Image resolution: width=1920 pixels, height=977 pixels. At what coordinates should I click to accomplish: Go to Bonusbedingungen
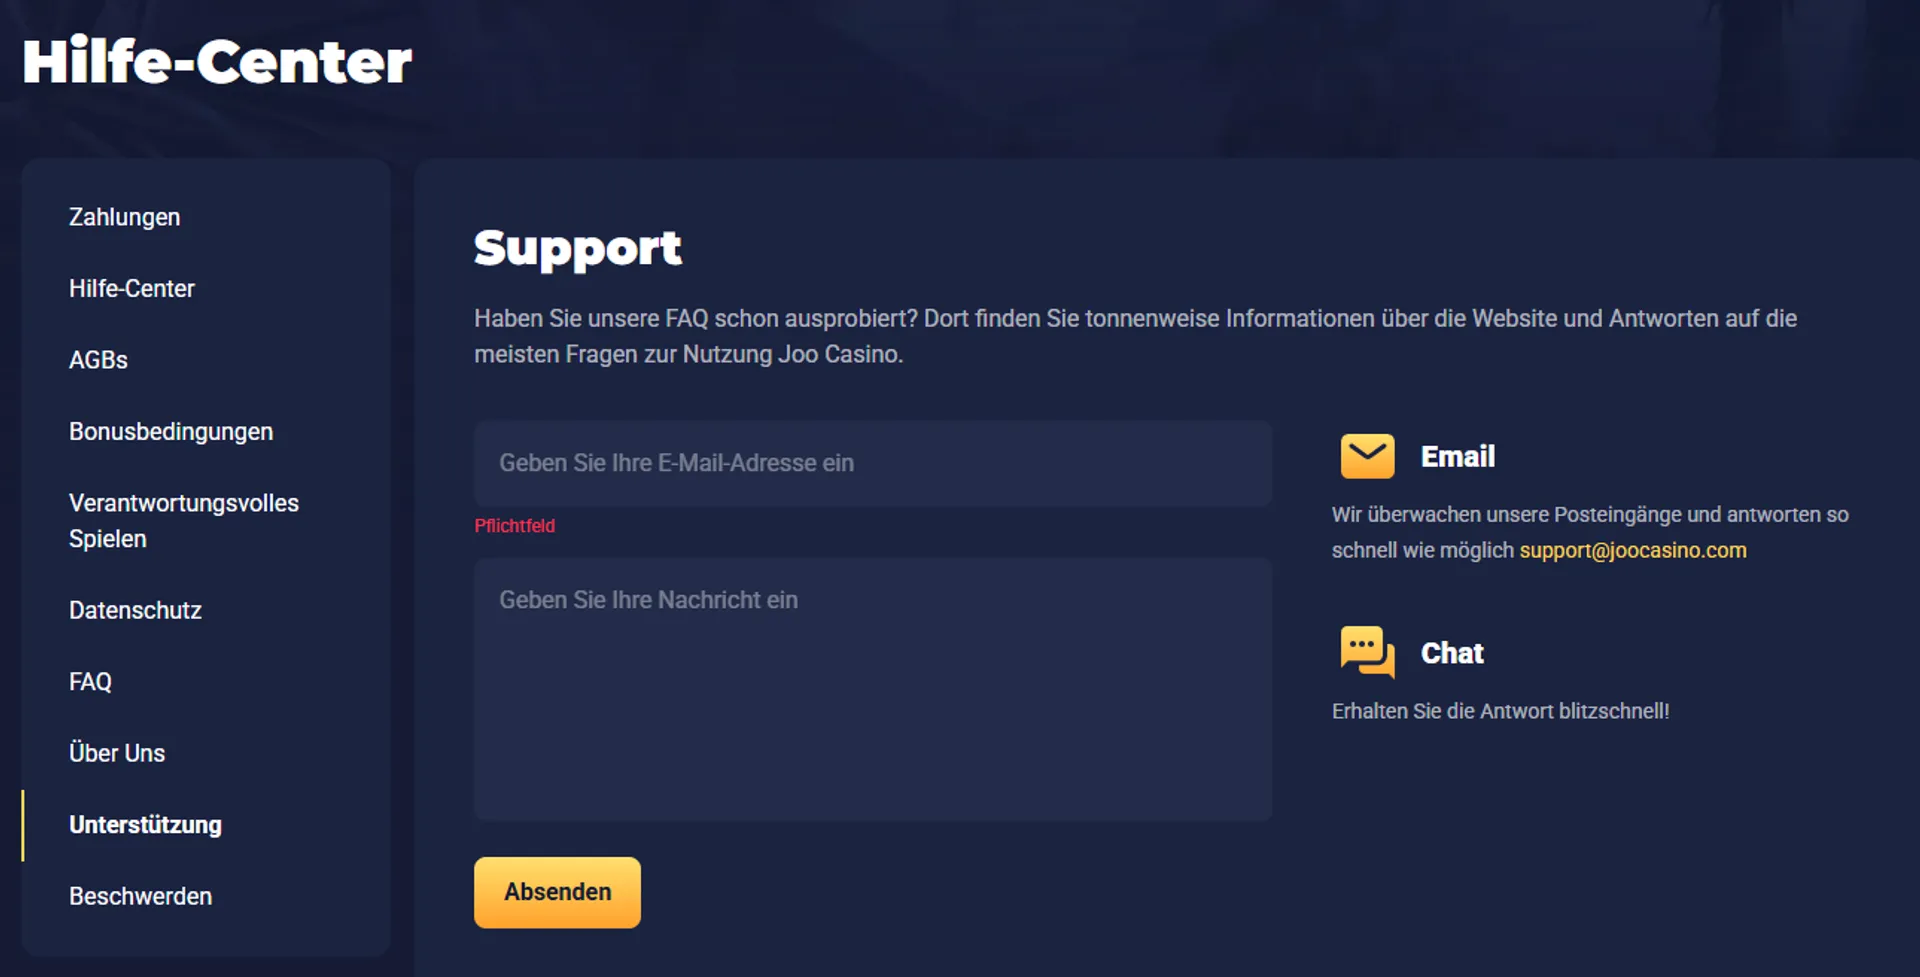(171, 431)
